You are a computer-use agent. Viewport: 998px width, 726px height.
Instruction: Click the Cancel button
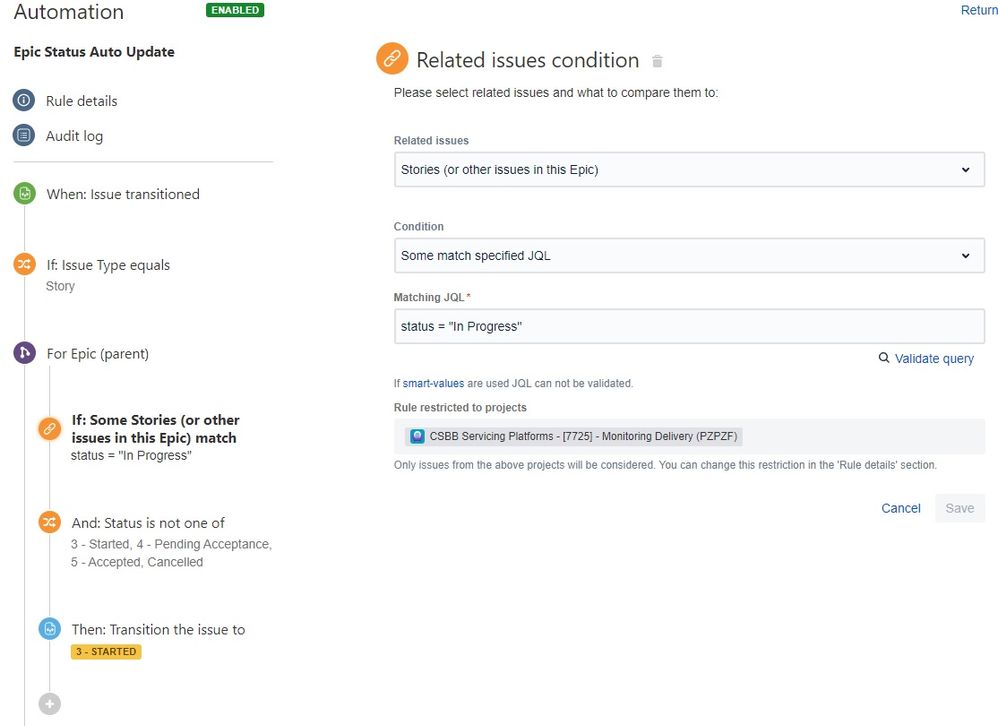click(x=901, y=508)
